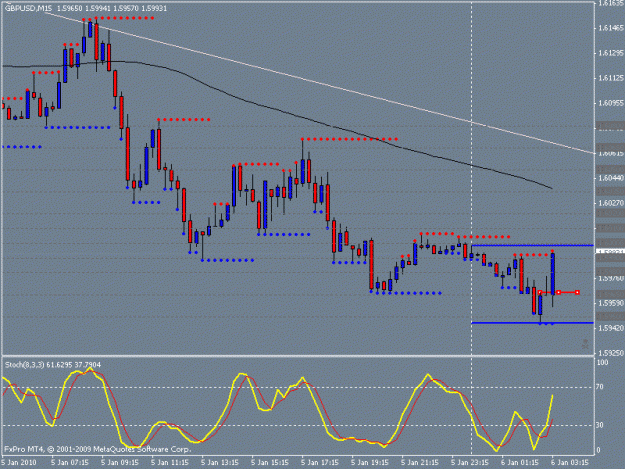Image resolution: width=625 pixels, height=469 pixels.
Task: Click the FxPro MT4 MetaQuotes copyright text
Action: (98, 449)
